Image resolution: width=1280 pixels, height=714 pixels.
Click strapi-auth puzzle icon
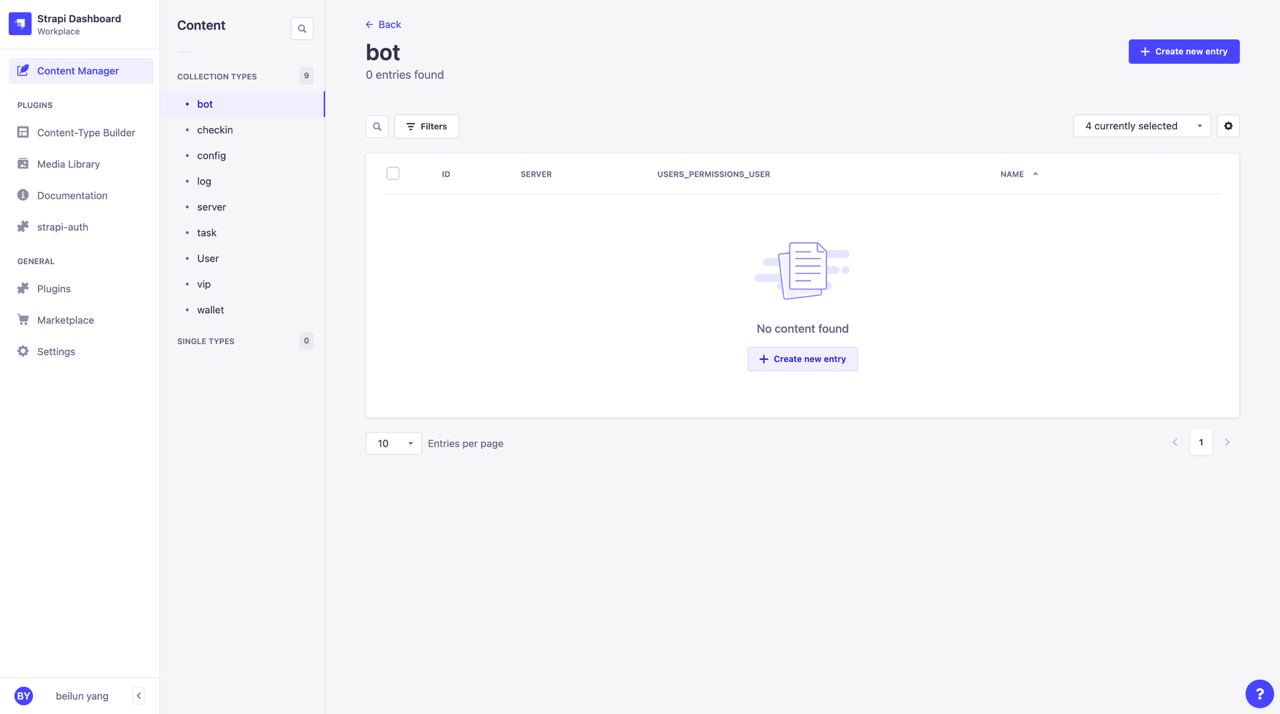click(x=23, y=227)
